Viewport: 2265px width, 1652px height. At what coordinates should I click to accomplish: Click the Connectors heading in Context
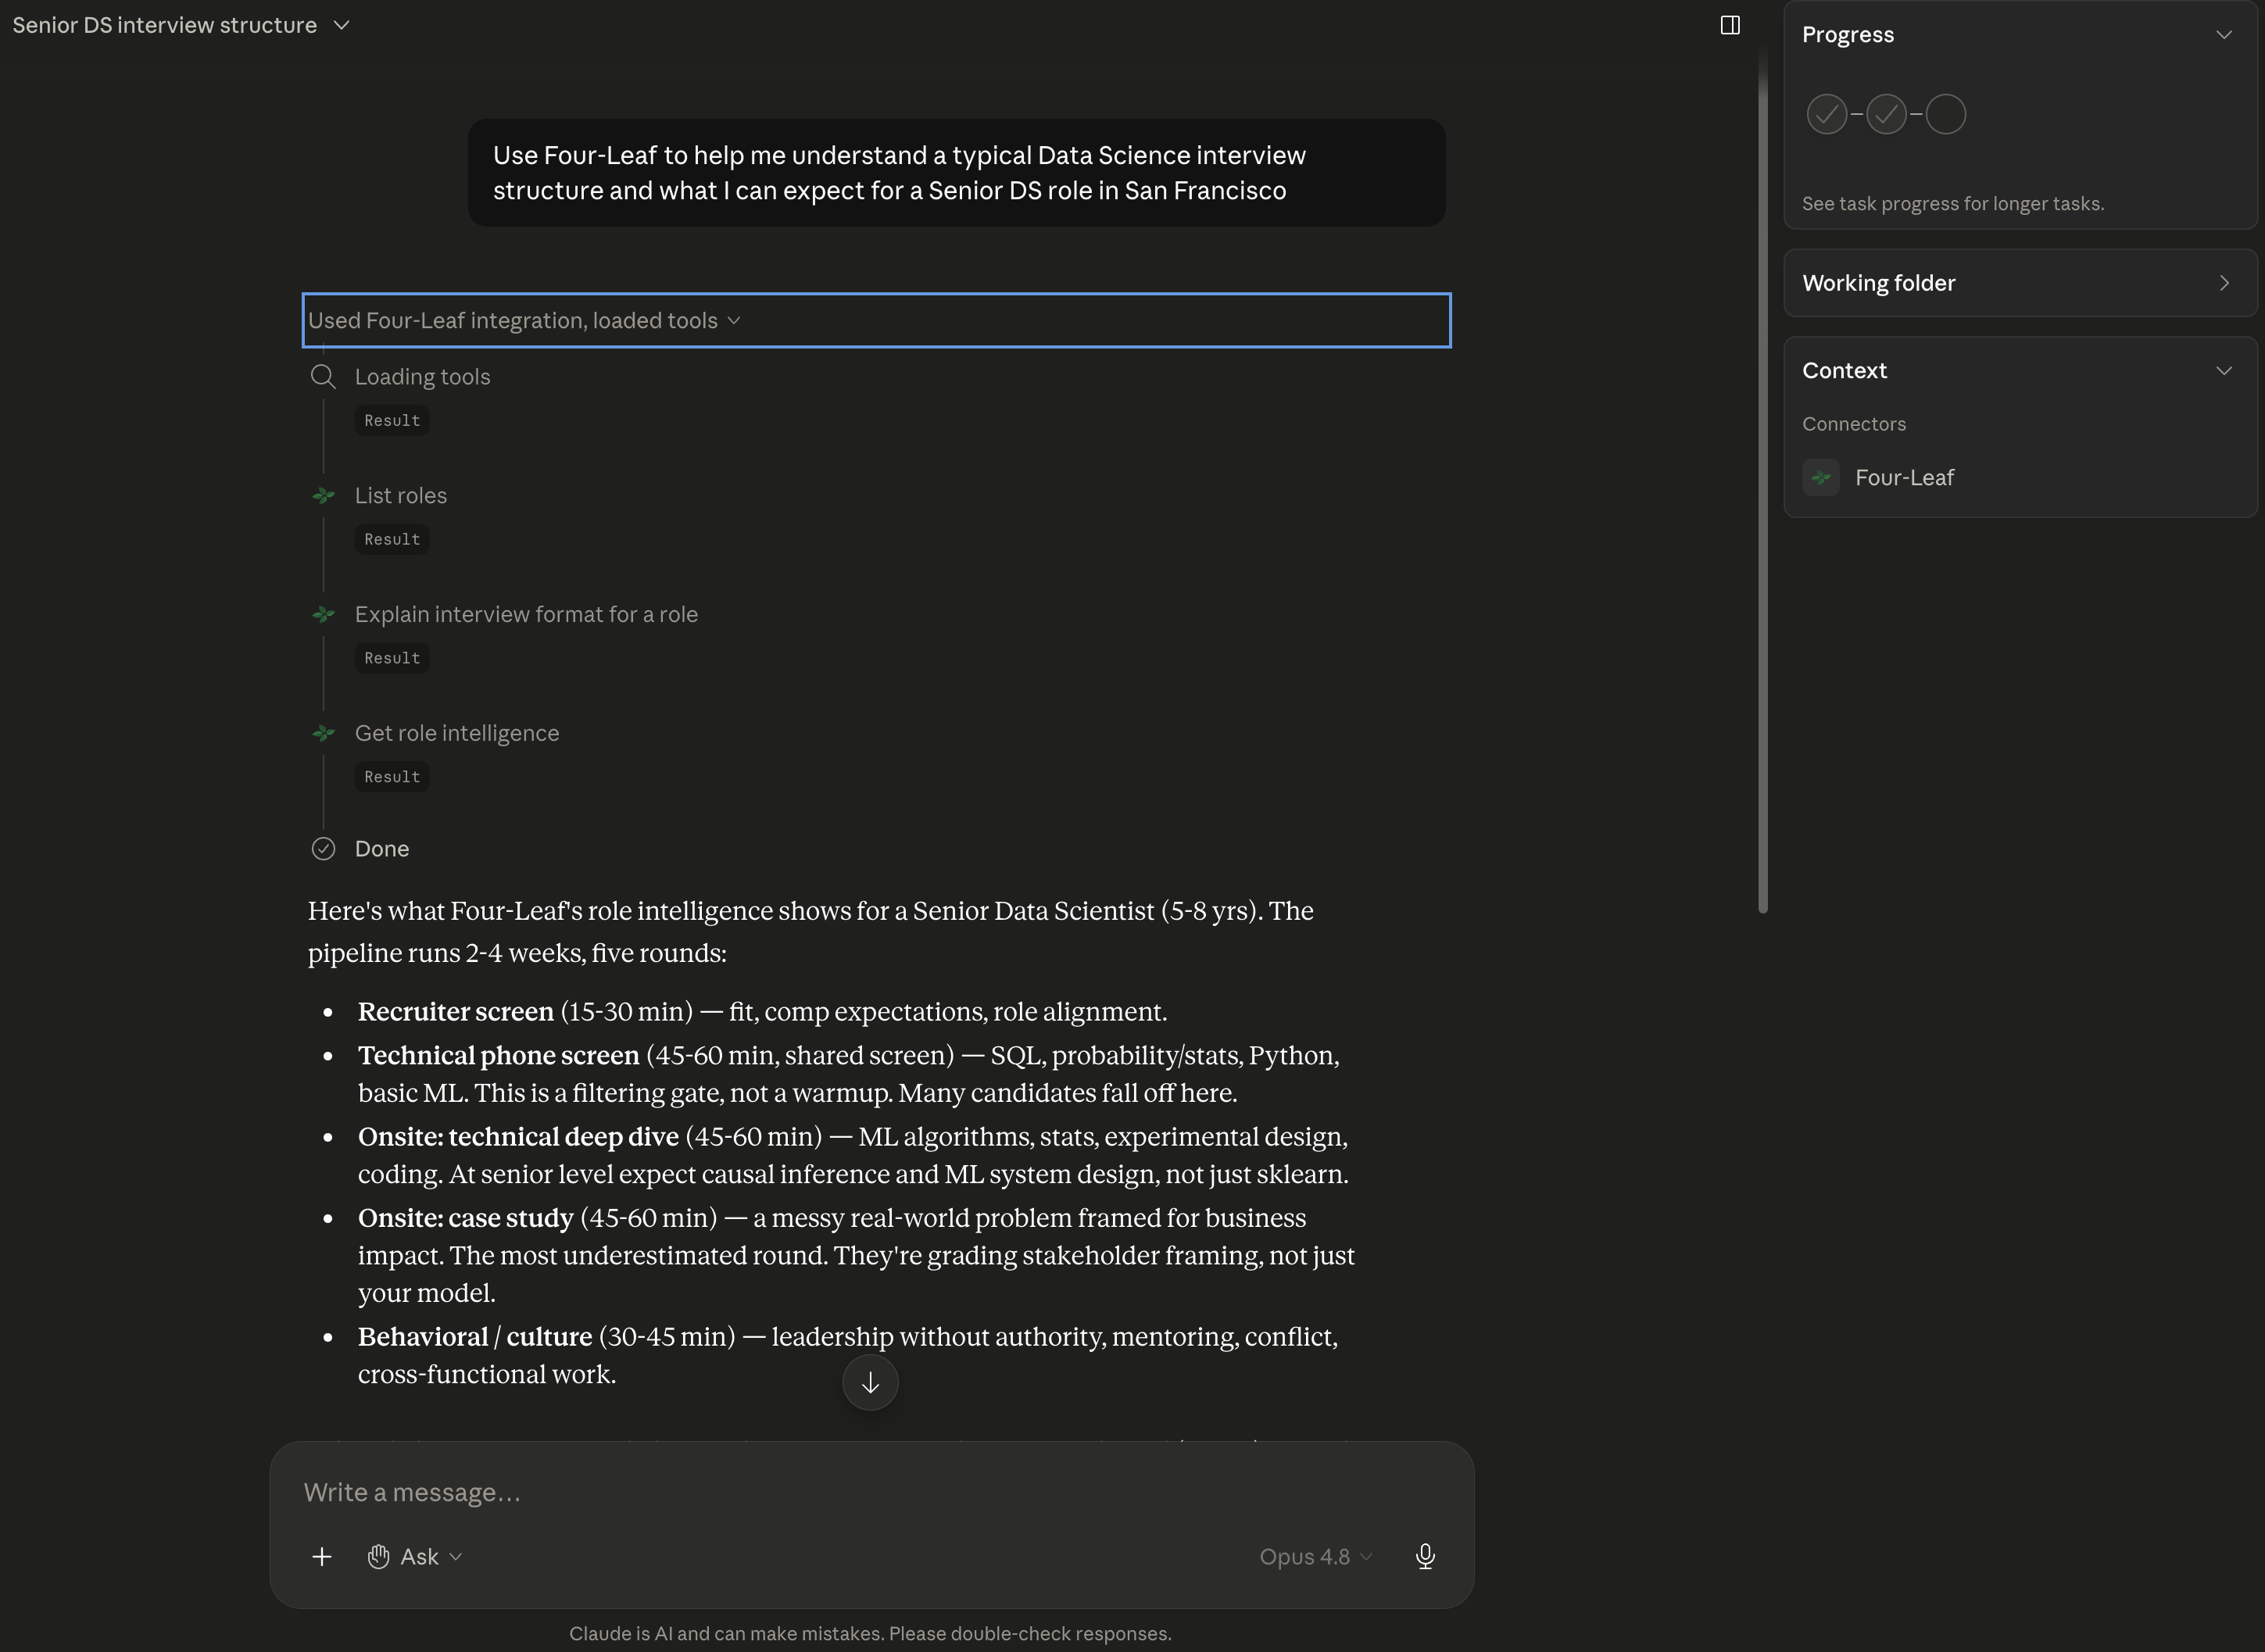pyautogui.click(x=1853, y=424)
